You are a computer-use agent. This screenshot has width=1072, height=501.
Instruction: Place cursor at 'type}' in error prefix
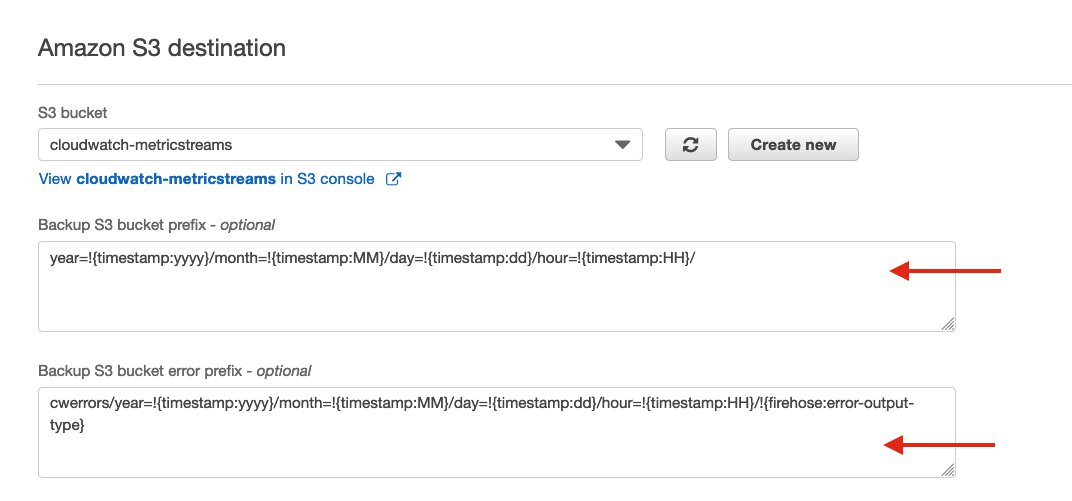pos(67,425)
